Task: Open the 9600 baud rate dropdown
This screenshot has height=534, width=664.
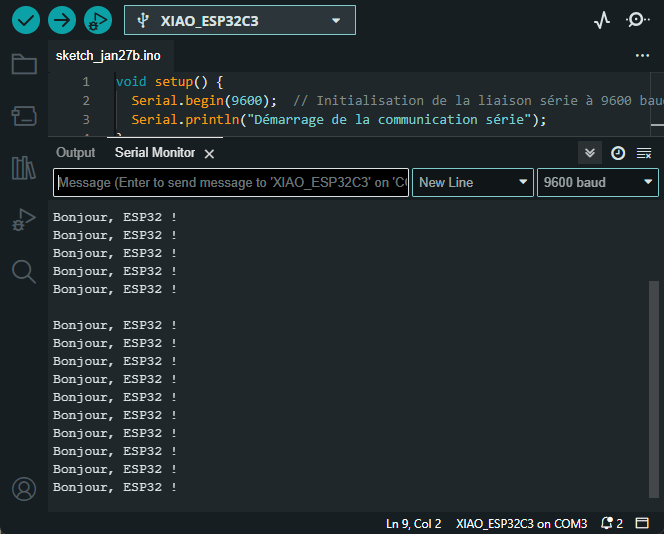Action: point(597,182)
